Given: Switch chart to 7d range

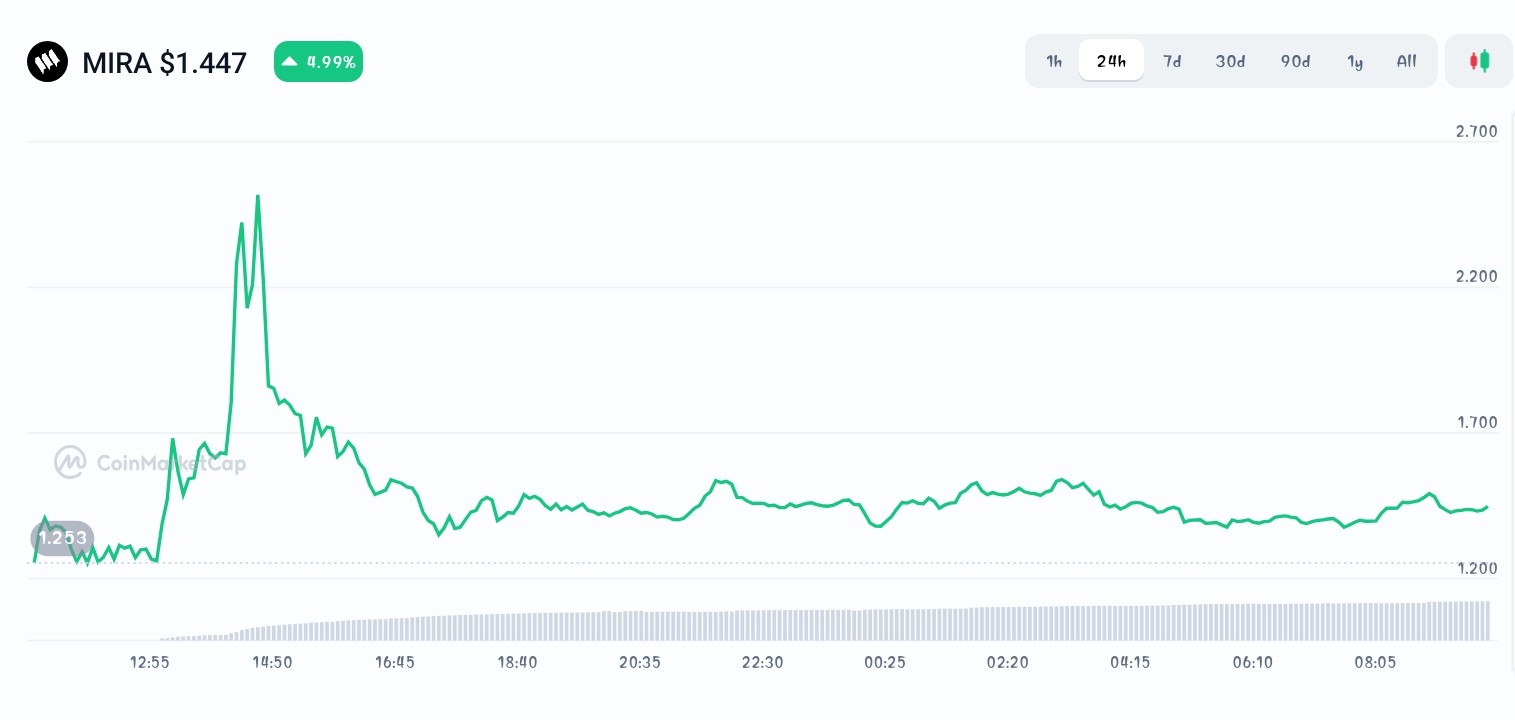Looking at the screenshot, I should pyautogui.click(x=1172, y=61).
